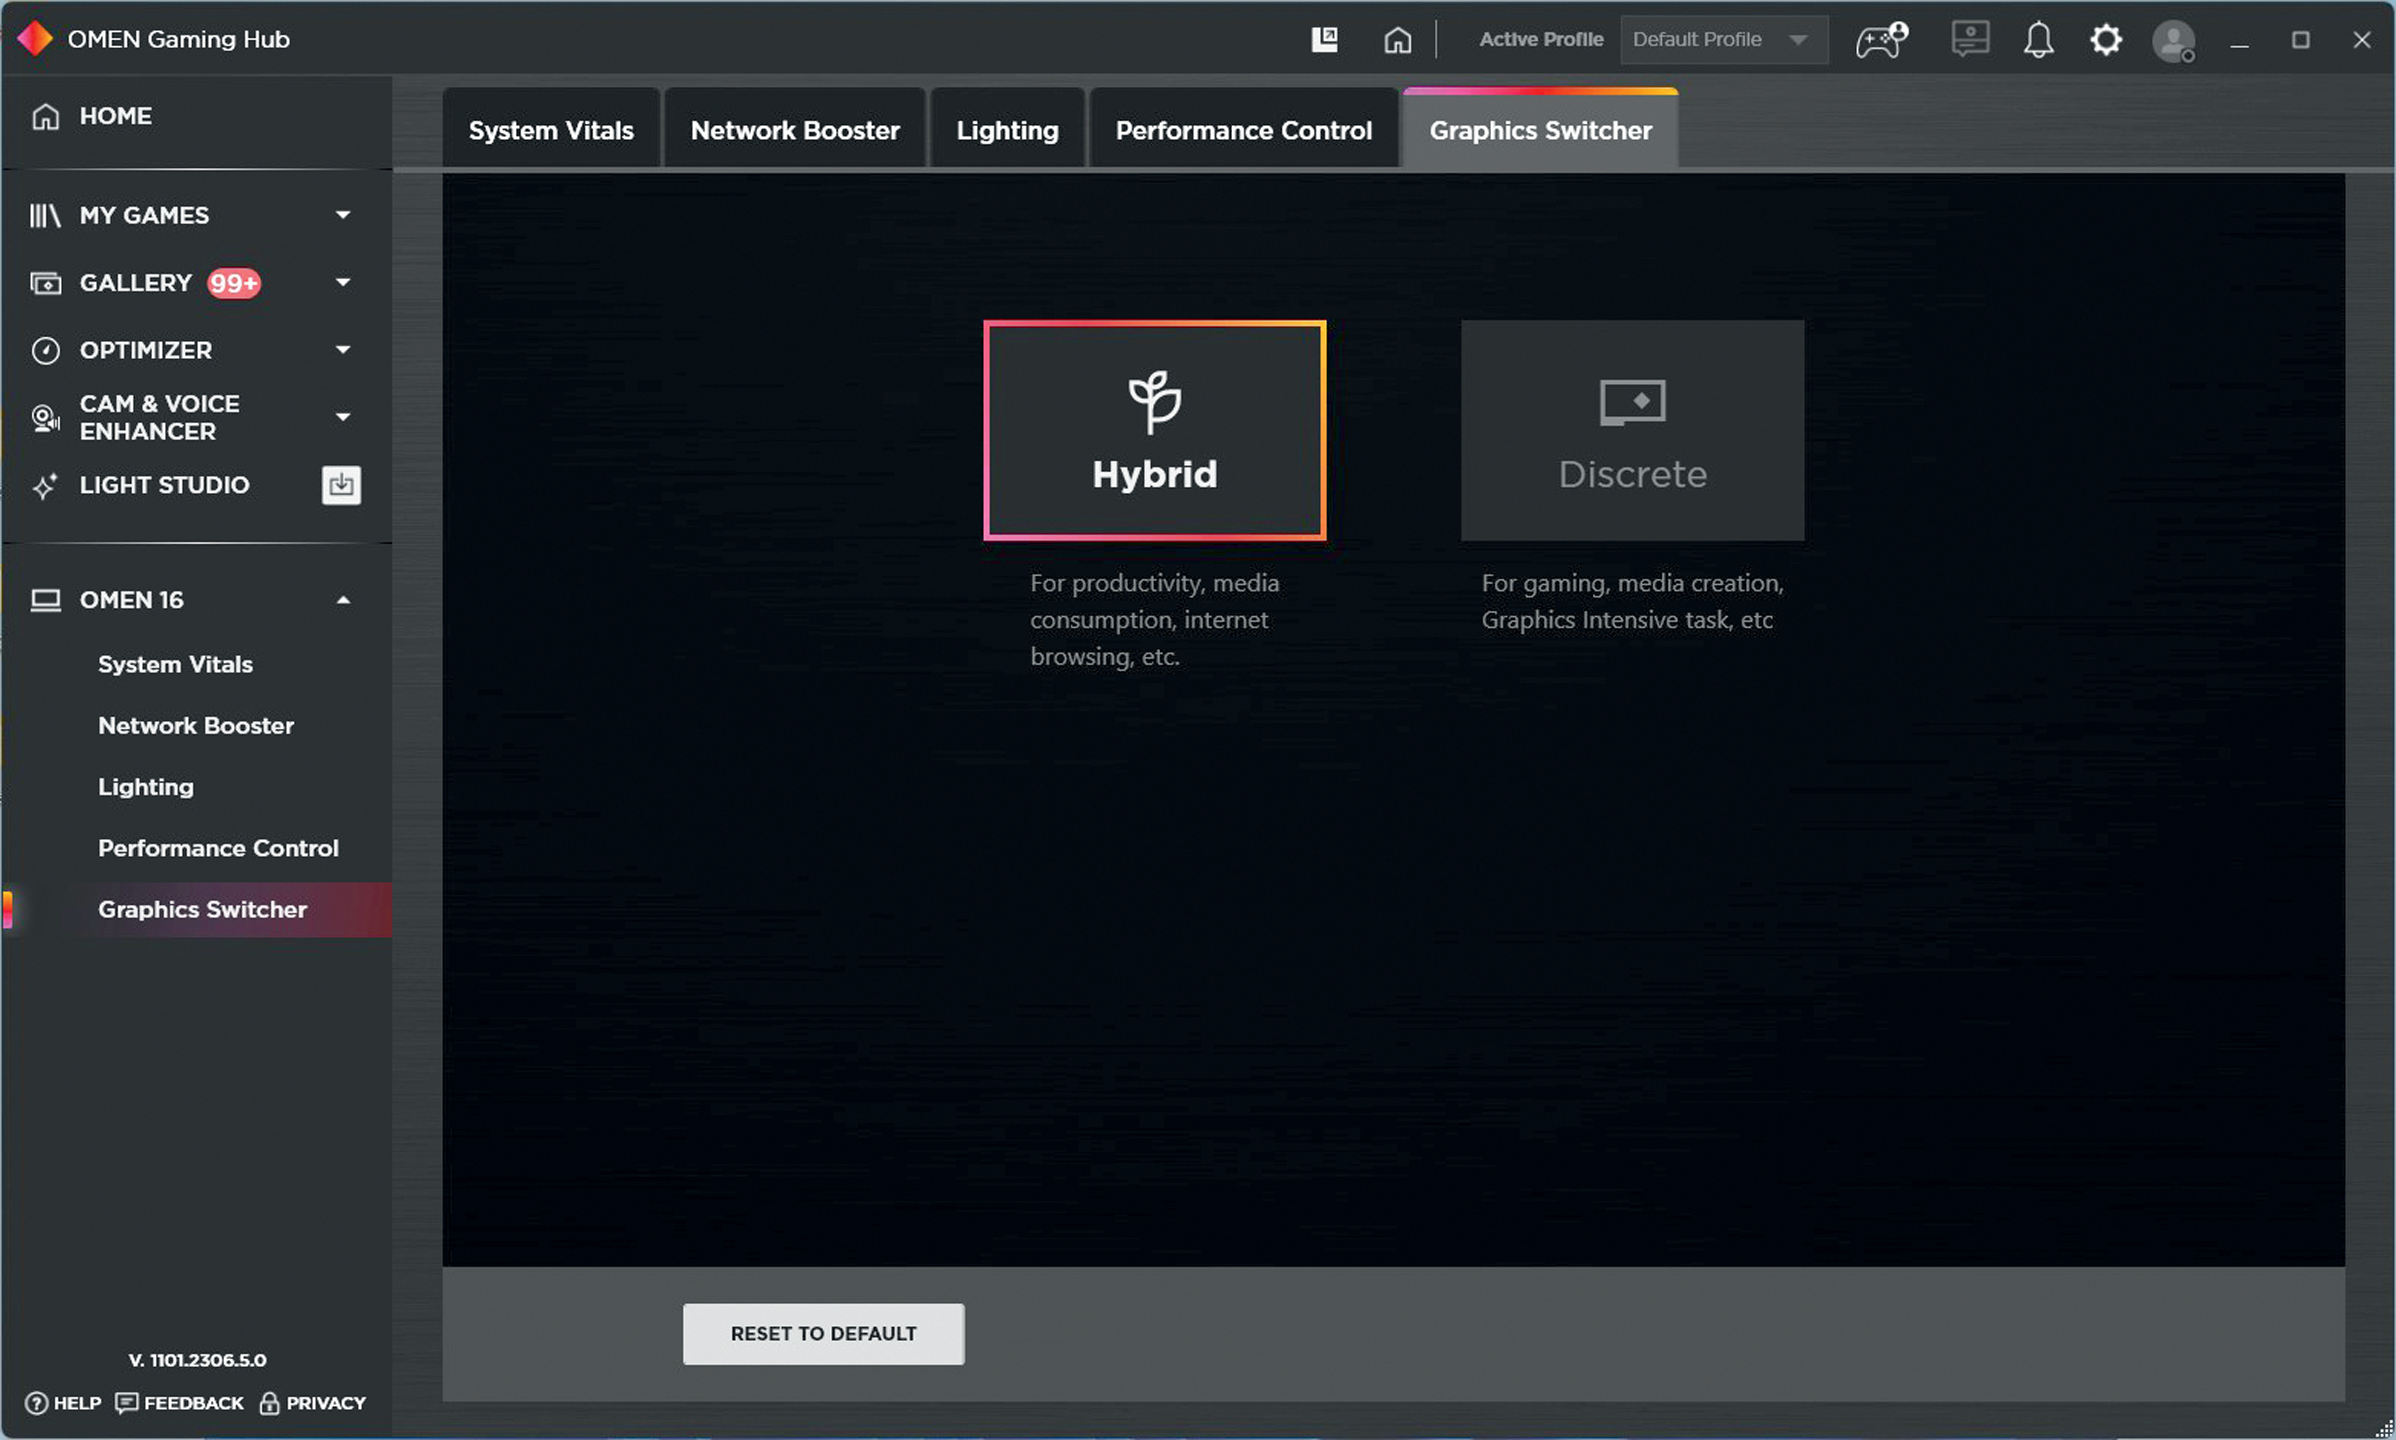Open the remote monitor icon in the header
Screen dimensions: 2396x1440
[1969, 40]
